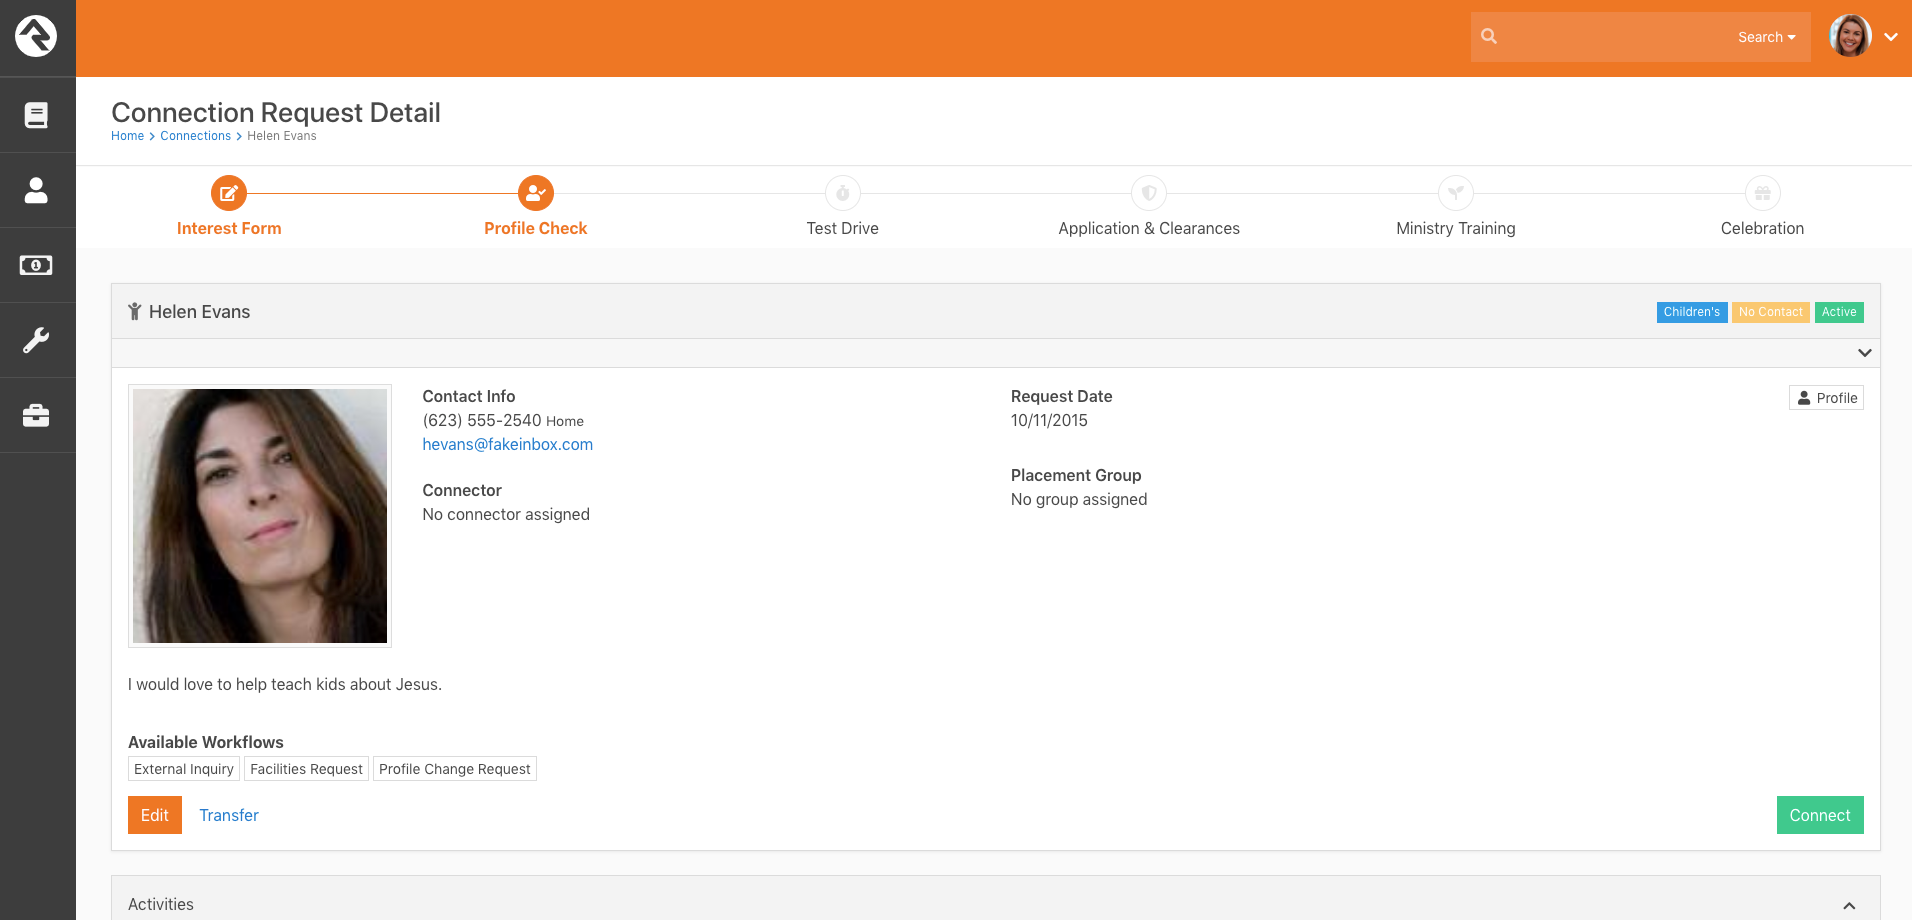Open the Finance money sidebar icon

pyautogui.click(x=36, y=265)
